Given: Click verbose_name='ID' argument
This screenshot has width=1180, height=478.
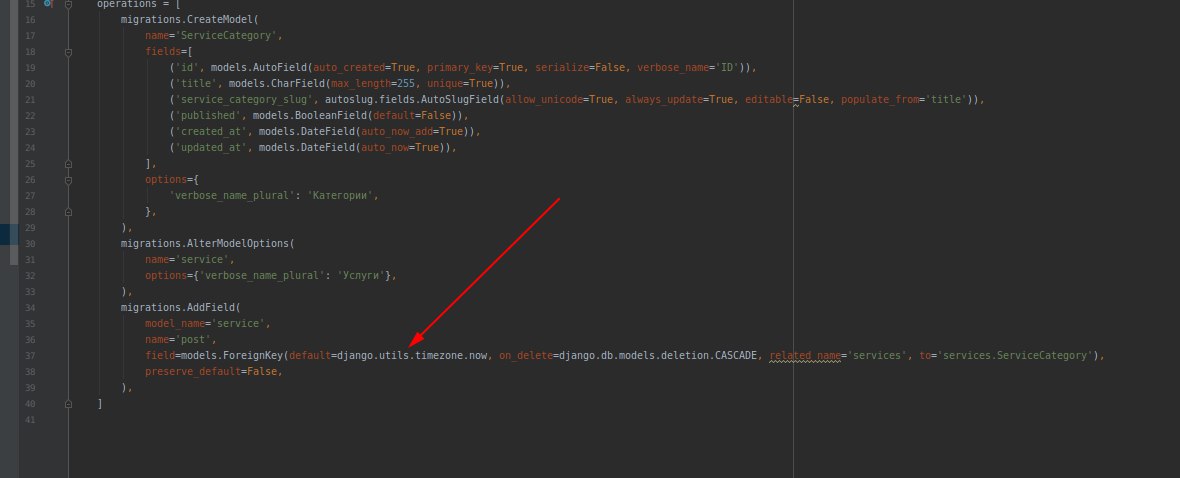Looking at the screenshot, I should click(x=688, y=68).
